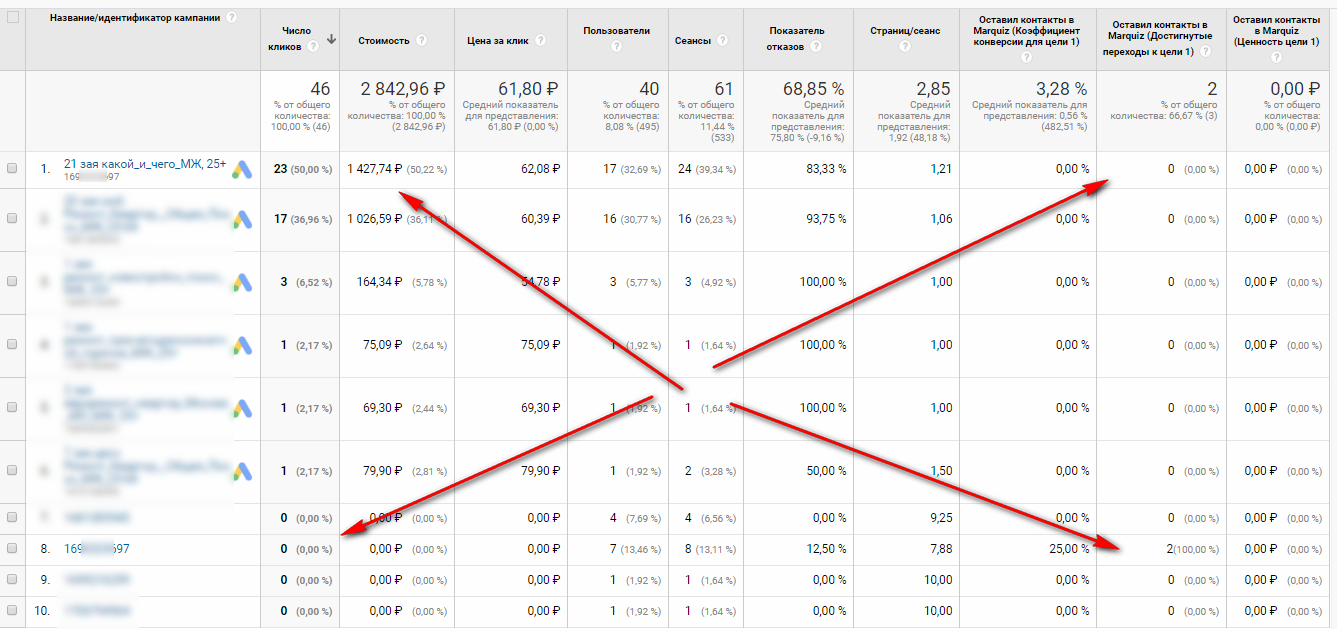Click bounce rate cell 83,33 %

tap(826, 170)
